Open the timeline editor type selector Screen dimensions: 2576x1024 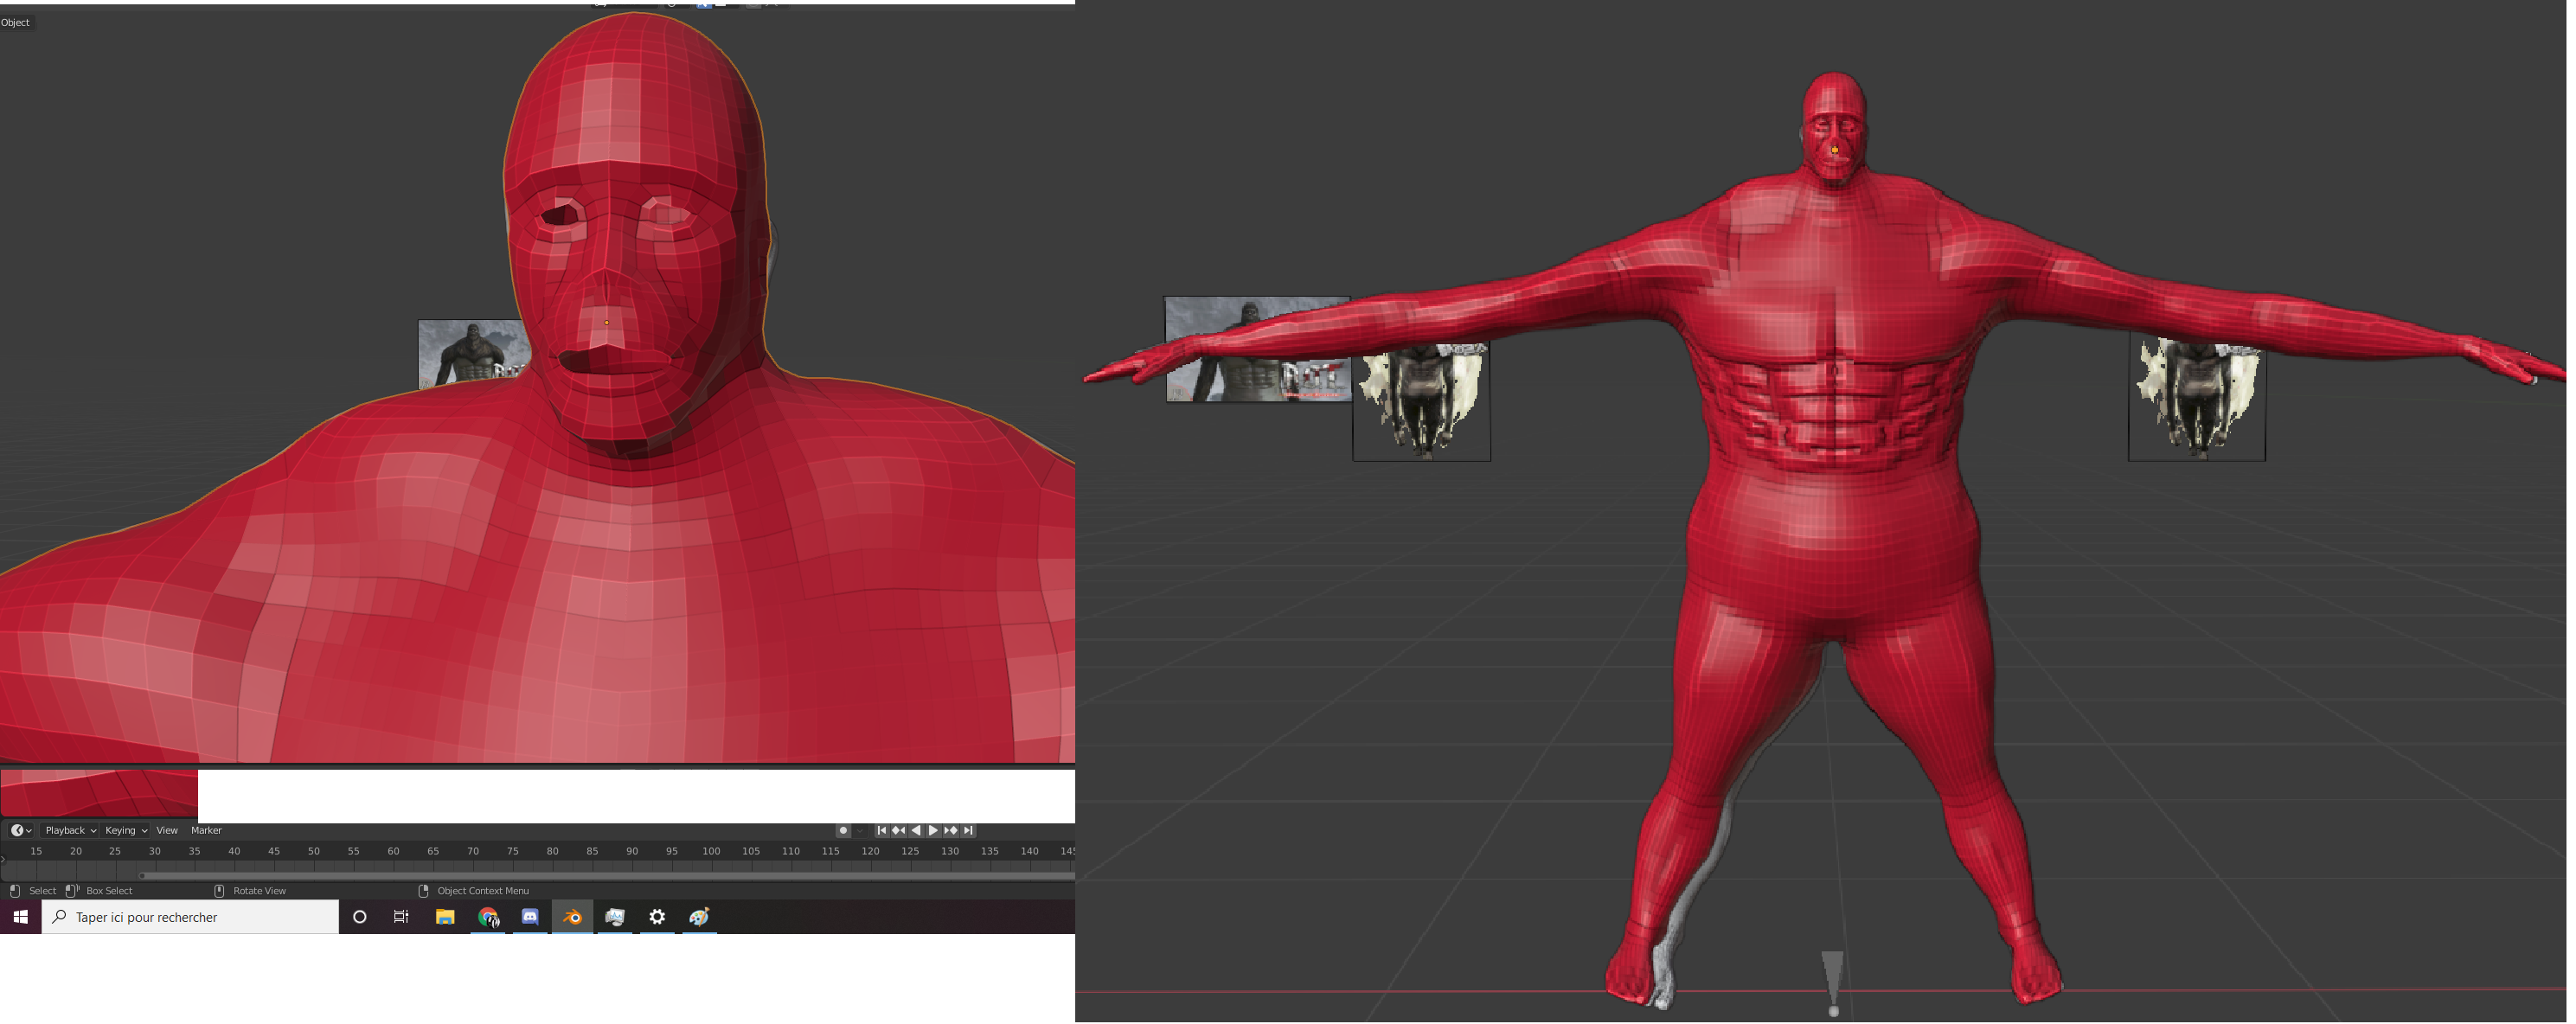pyautogui.click(x=21, y=830)
